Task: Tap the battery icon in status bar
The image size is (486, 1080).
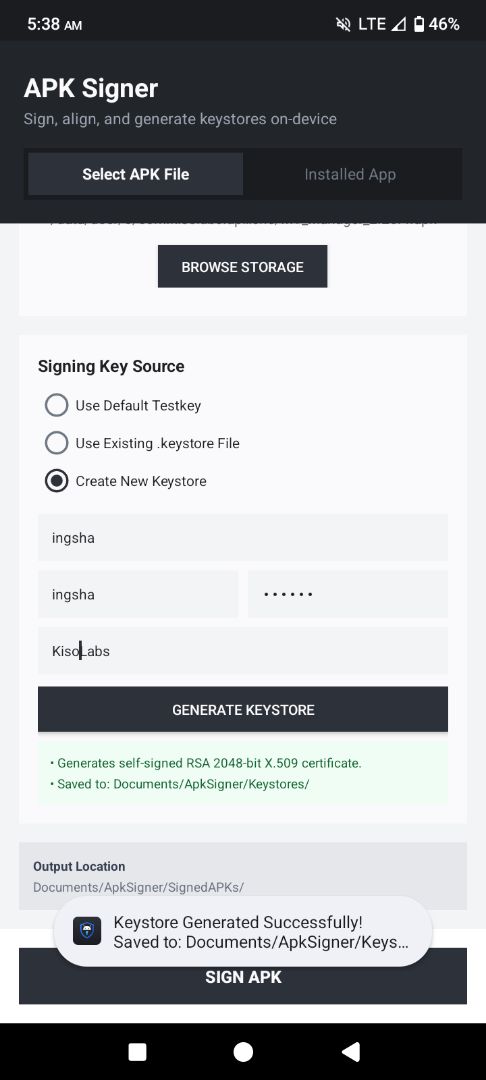Action: 419,25
